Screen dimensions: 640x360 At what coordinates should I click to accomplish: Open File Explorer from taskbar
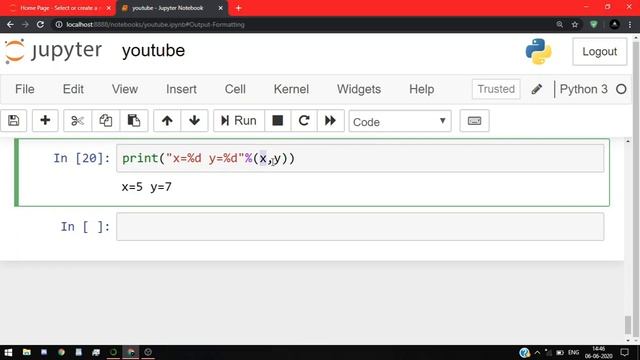pos(27,352)
